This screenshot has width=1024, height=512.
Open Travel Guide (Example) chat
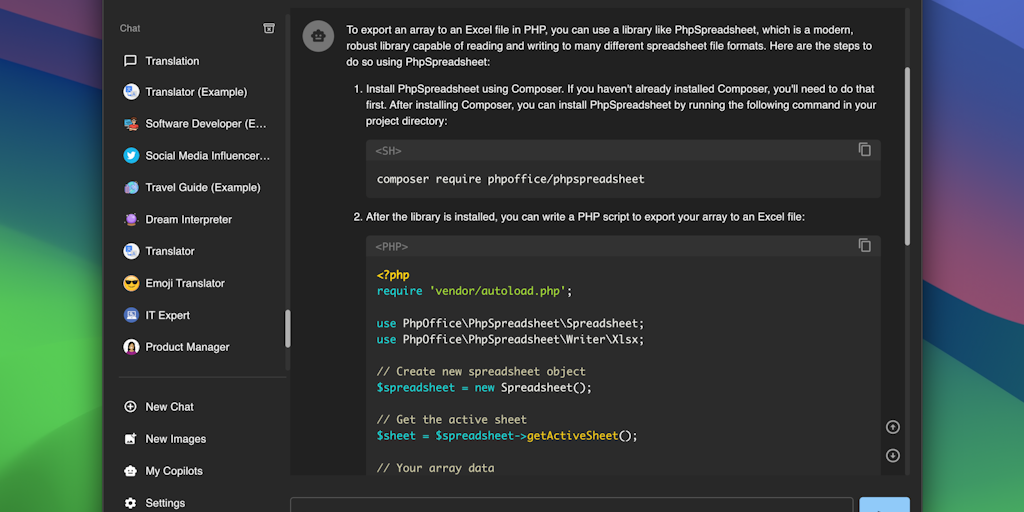click(x=202, y=188)
